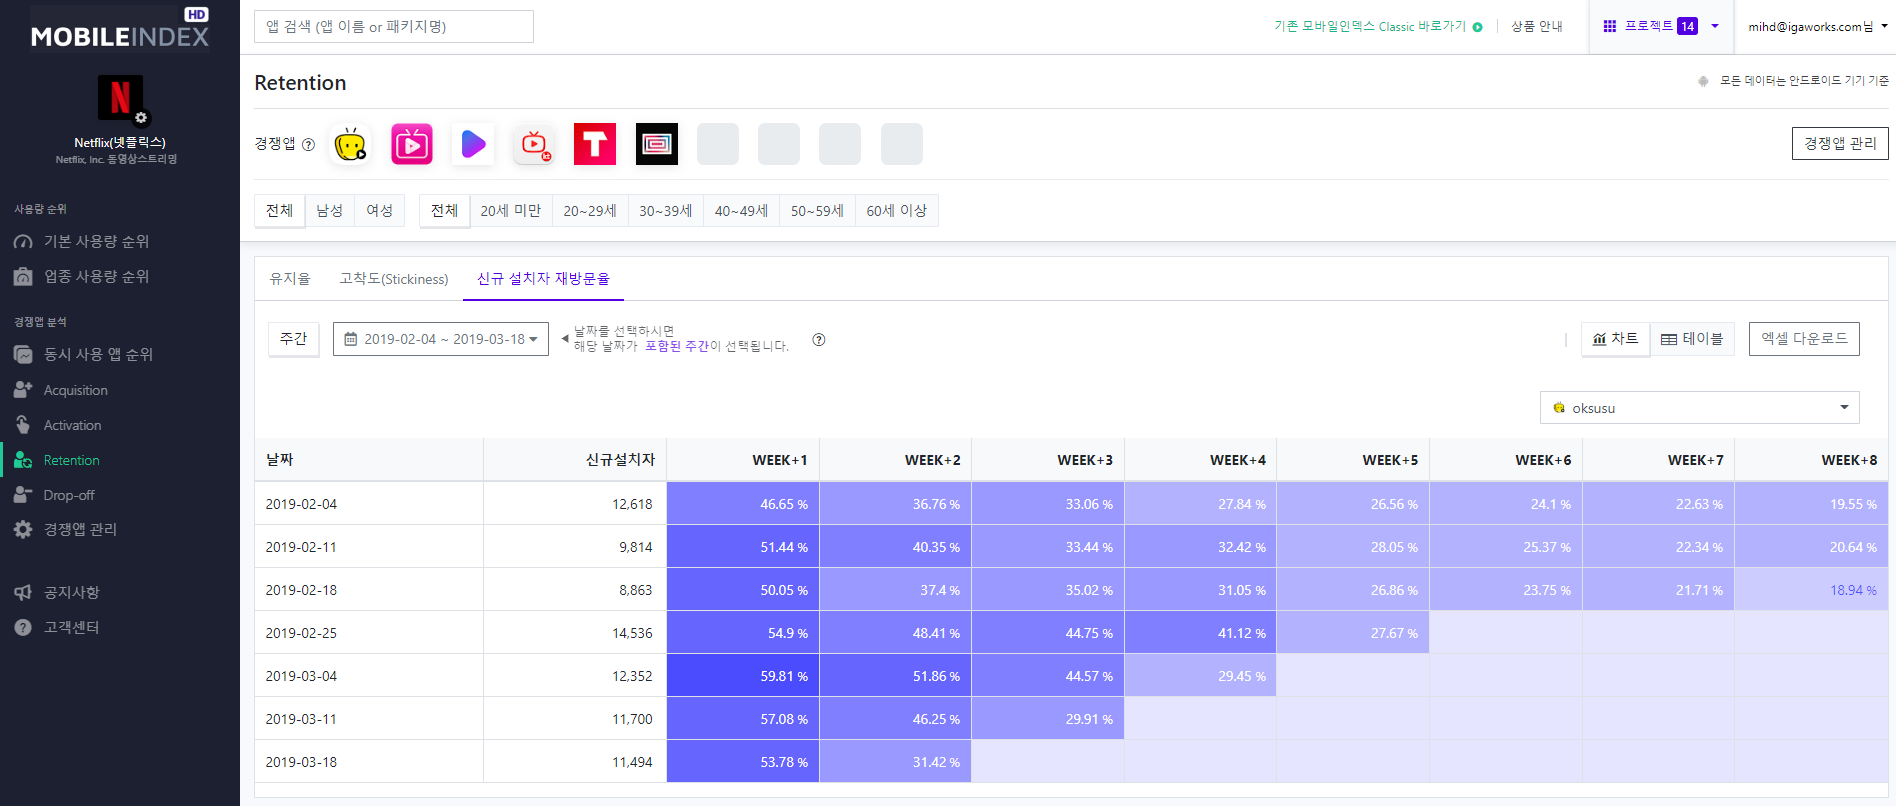Click the 59.81 % heatmap cell
The height and width of the screenshot is (806, 1896).
743,676
